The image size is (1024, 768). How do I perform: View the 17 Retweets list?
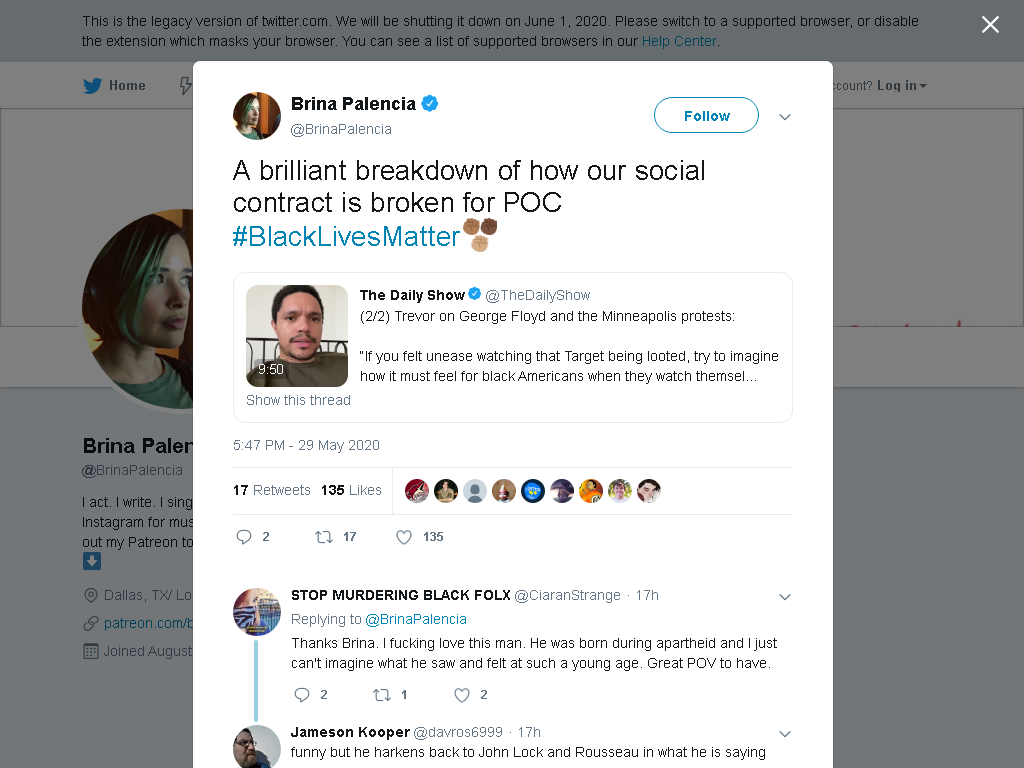pyautogui.click(x=272, y=490)
